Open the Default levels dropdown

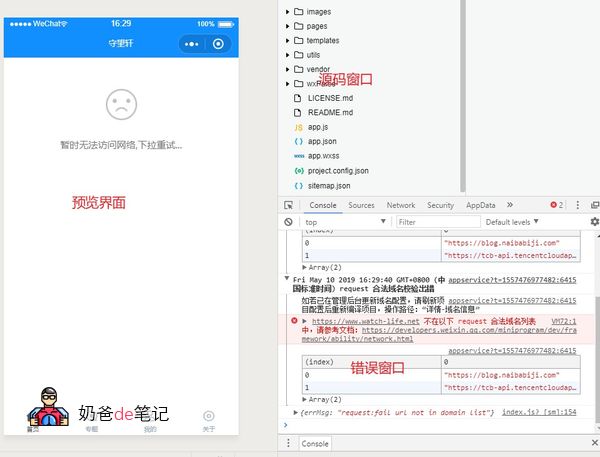click(512, 222)
